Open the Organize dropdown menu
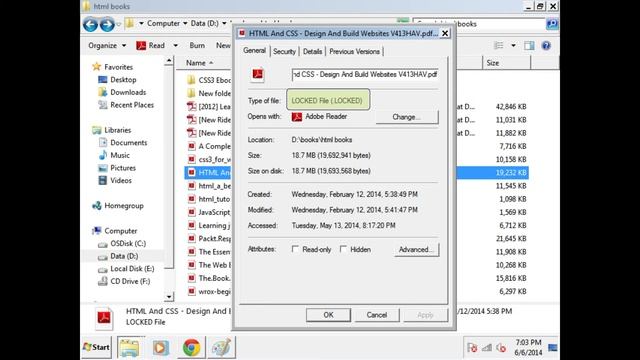 pos(107,45)
